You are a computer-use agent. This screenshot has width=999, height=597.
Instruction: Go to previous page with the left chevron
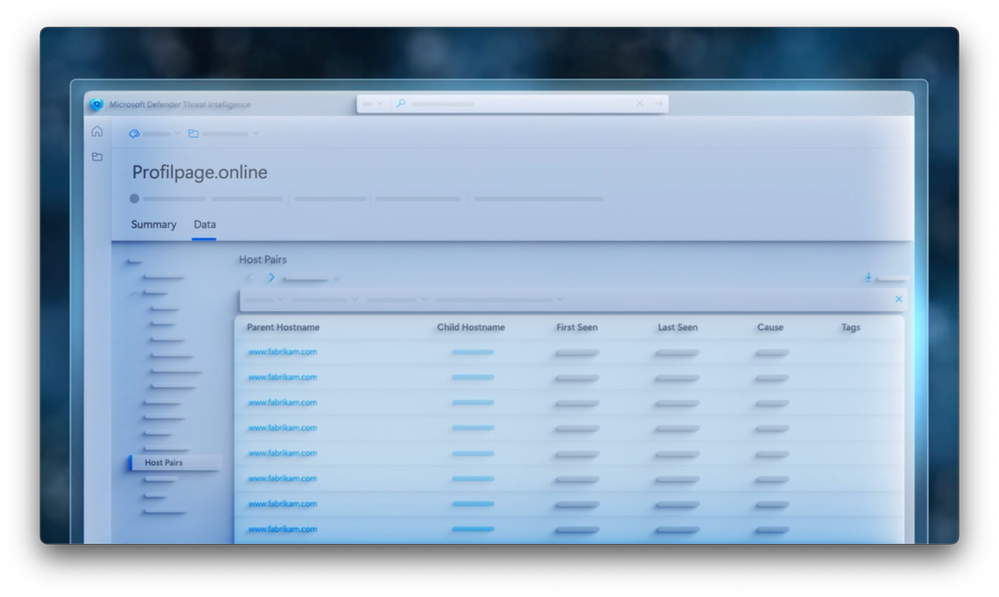point(249,278)
